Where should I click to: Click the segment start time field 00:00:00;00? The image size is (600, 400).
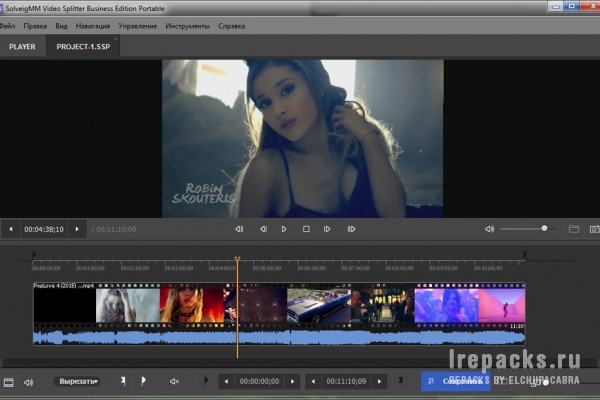(x=259, y=382)
